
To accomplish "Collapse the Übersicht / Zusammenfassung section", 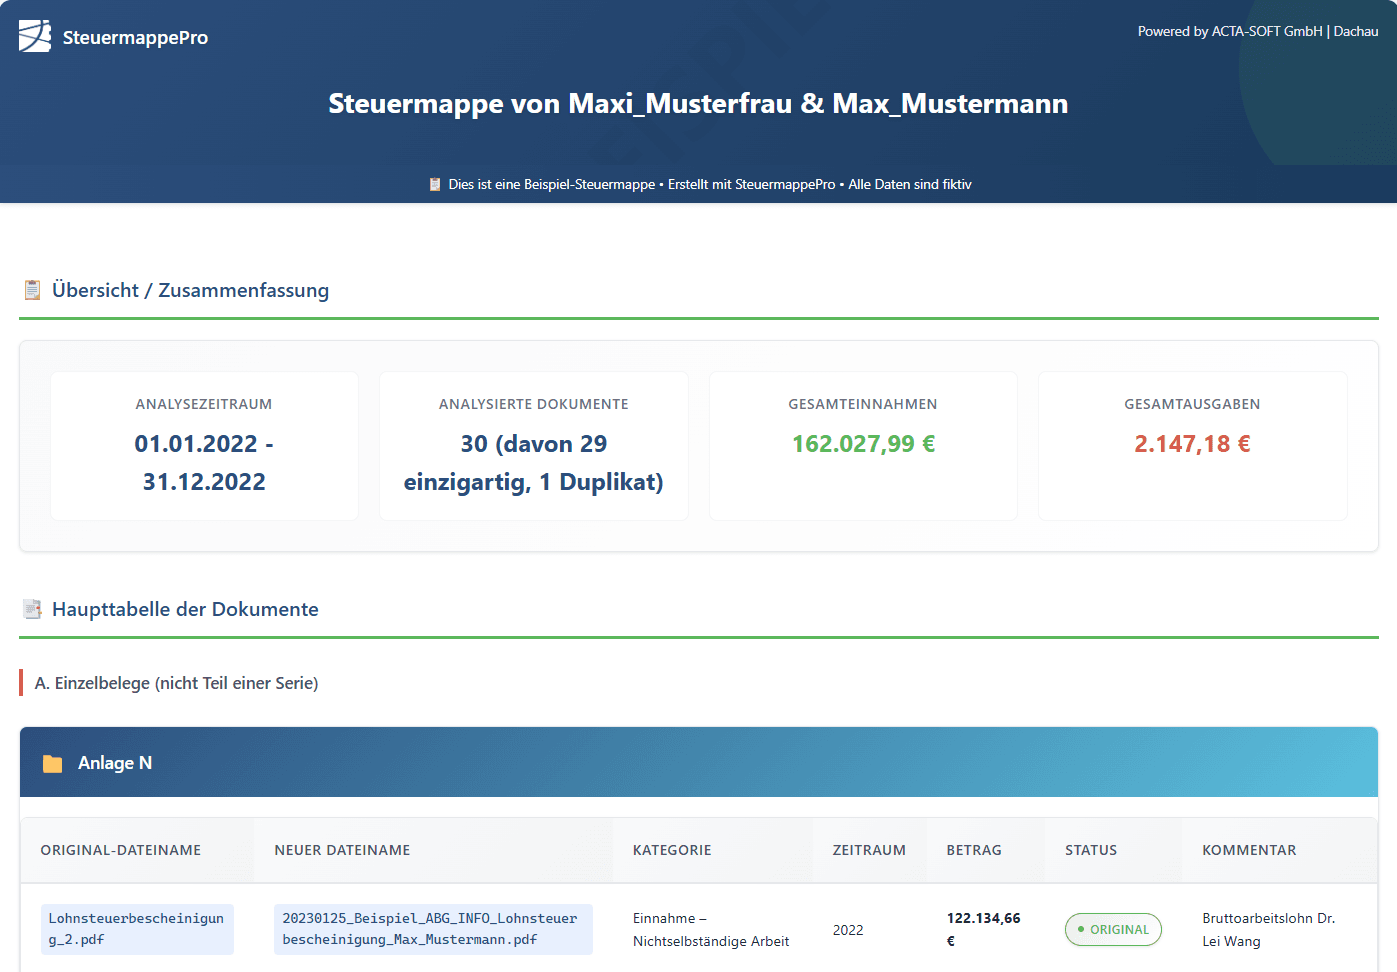I will (190, 290).
